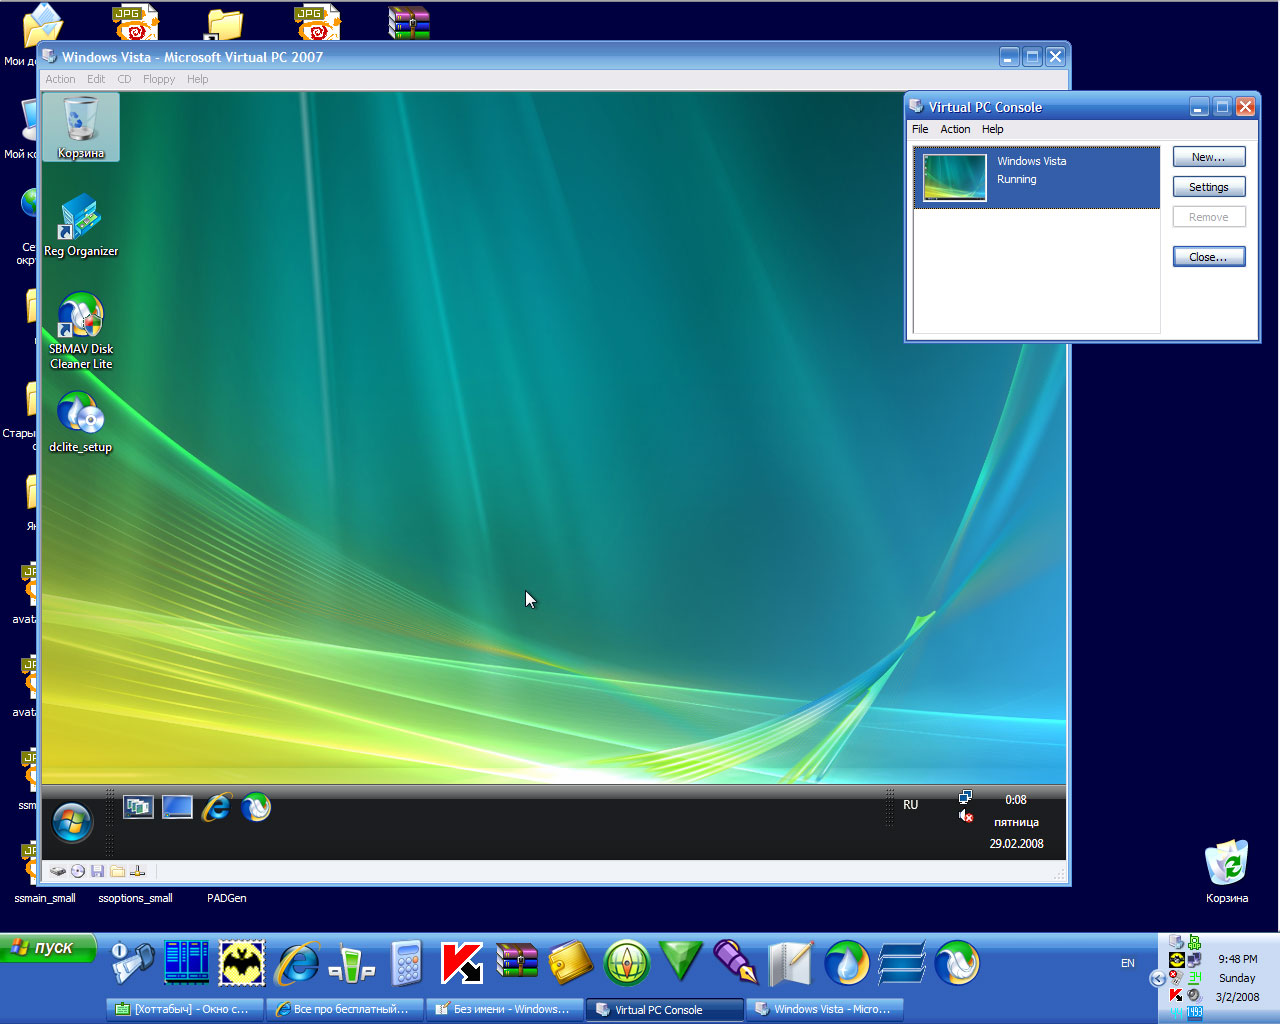This screenshot has height=1024, width=1280.
Task: Click Show desktop icon in Vista quick launch
Action: (x=177, y=807)
